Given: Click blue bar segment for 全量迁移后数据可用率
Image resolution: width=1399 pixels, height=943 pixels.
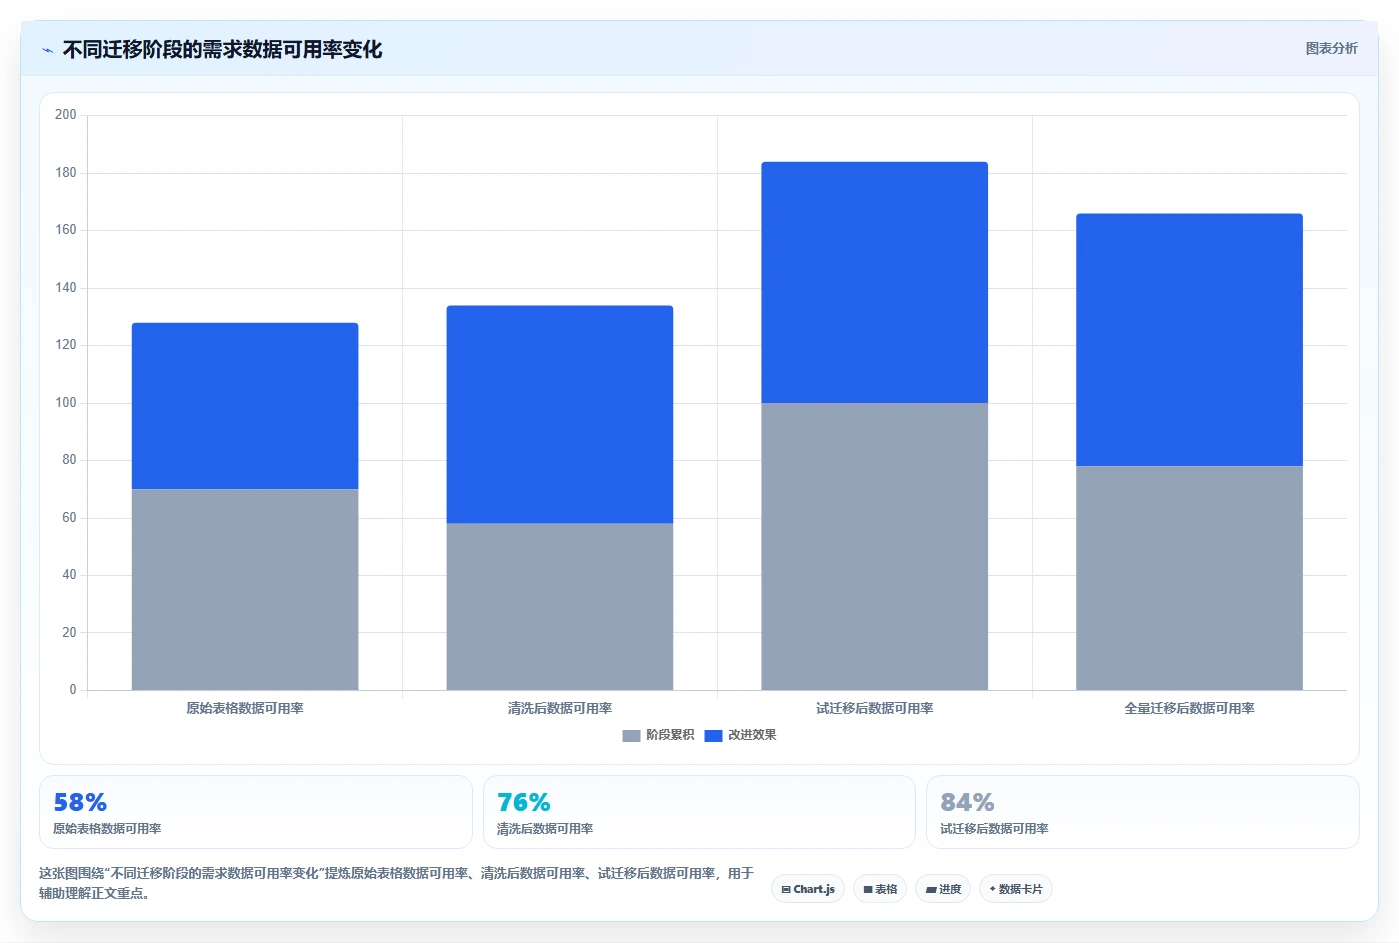Looking at the screenshot, I should (1190, 340).
